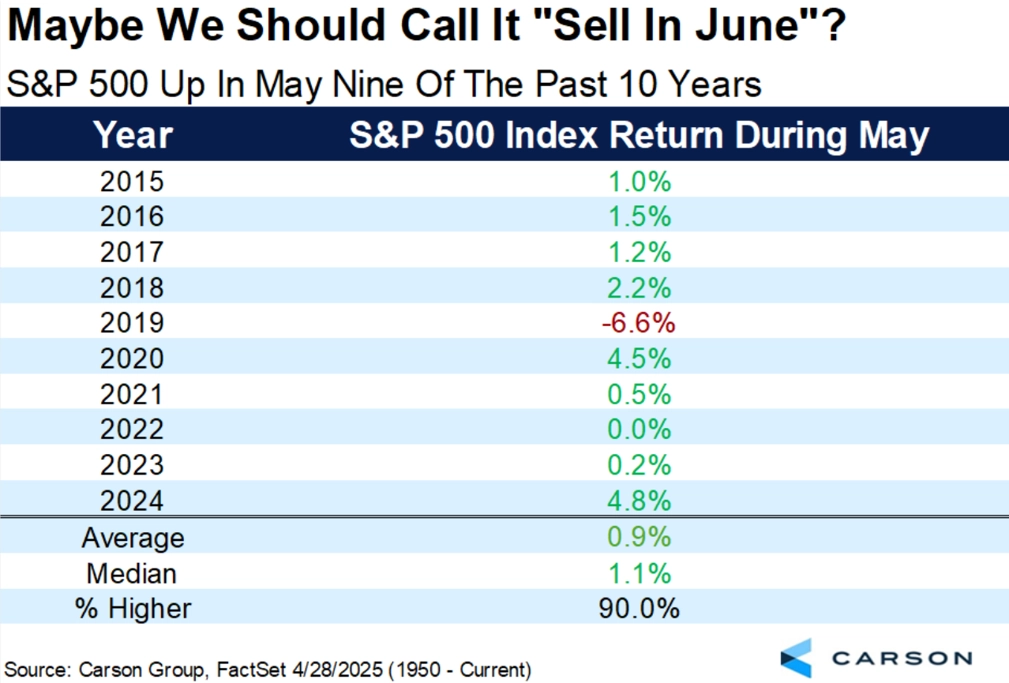1009x683 pixels.
Task: Select the Year column header
Action: pyautogui.click(x=133, y=135)
